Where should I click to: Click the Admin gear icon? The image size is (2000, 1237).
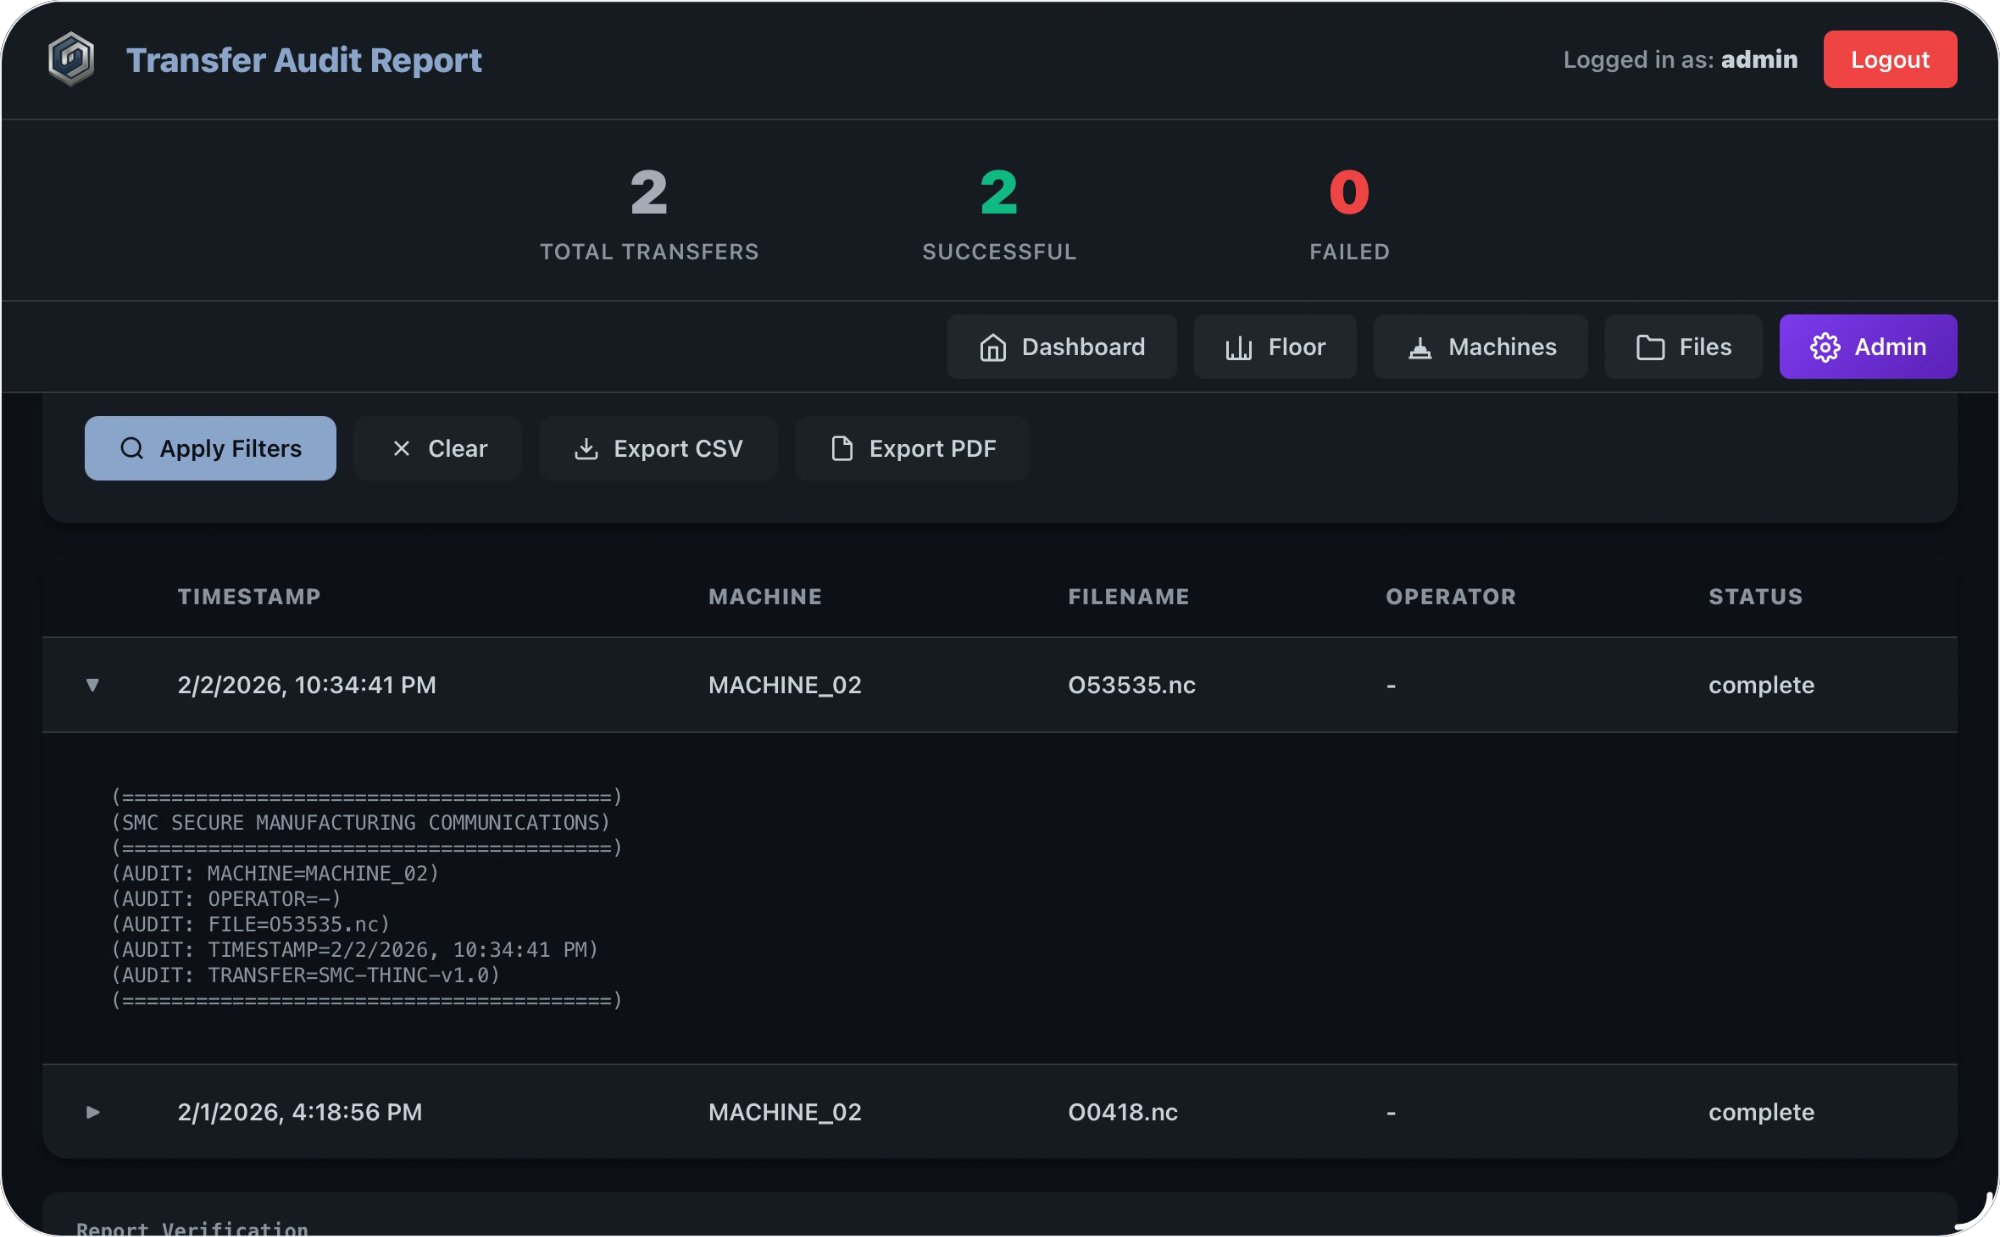1824,347
